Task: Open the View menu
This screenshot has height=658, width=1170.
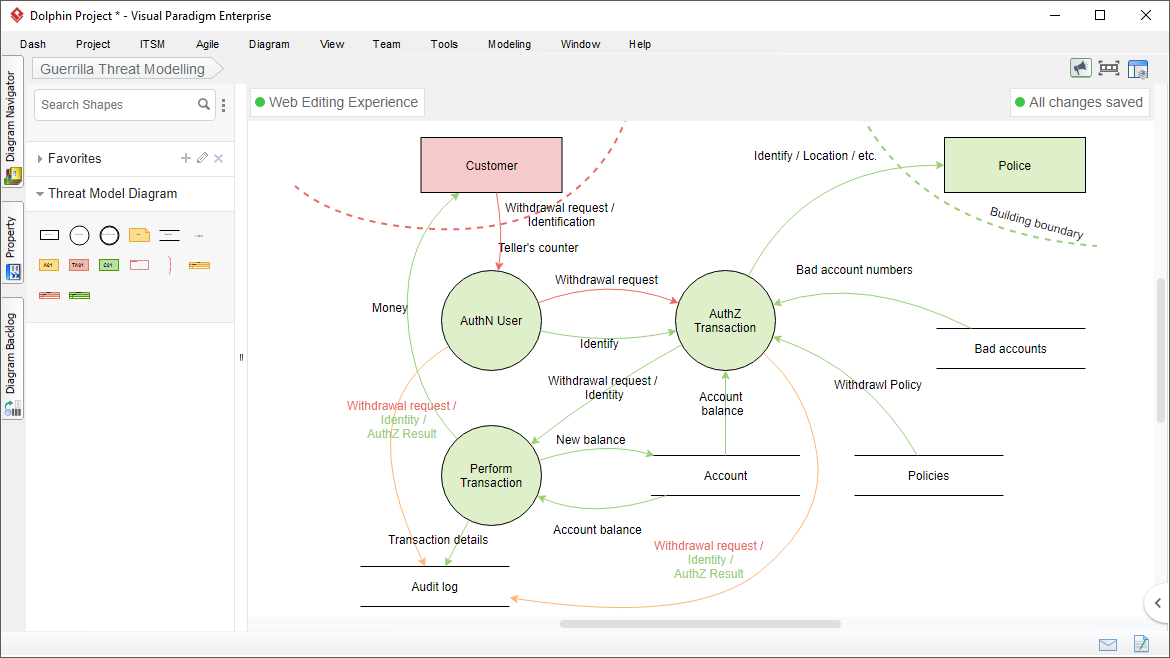Action: tap(332, 44)
